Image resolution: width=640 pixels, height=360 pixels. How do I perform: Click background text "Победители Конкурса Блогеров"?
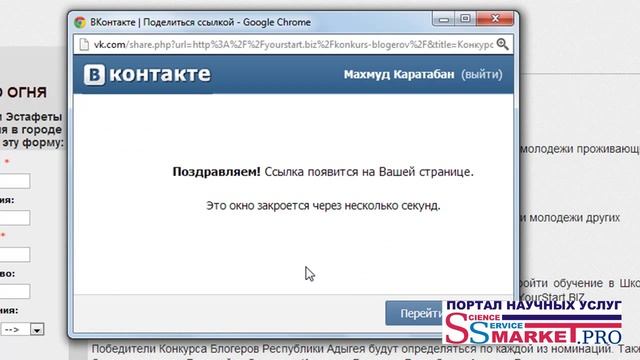pos(176,349)
